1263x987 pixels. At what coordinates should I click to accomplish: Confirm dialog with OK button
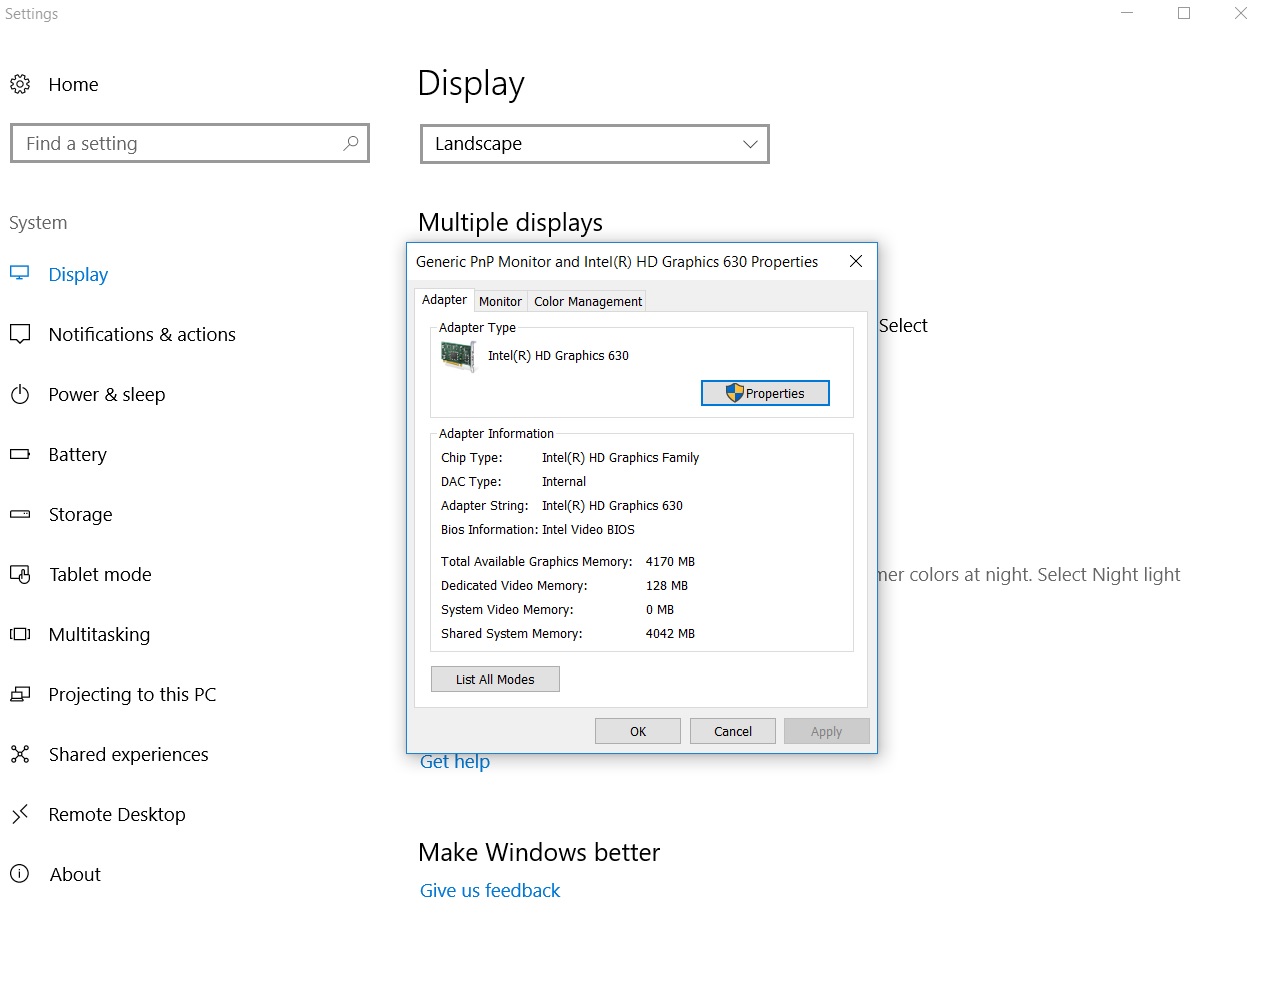638,731
